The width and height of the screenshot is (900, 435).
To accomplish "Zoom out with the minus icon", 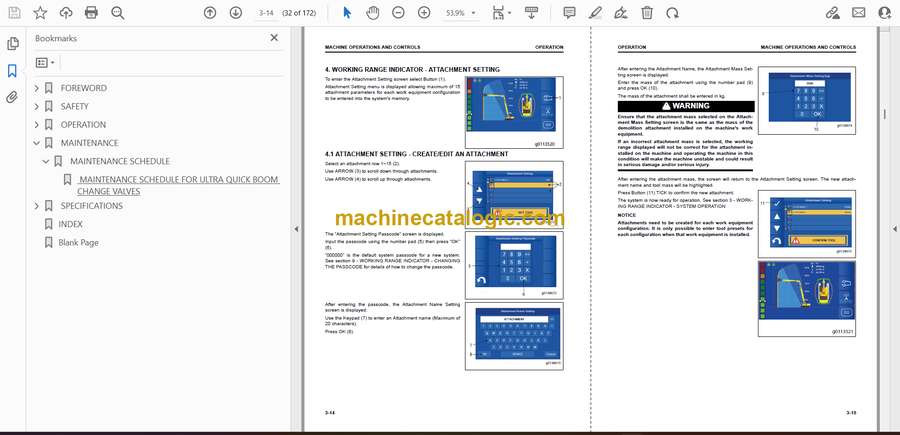I will 398,13.
